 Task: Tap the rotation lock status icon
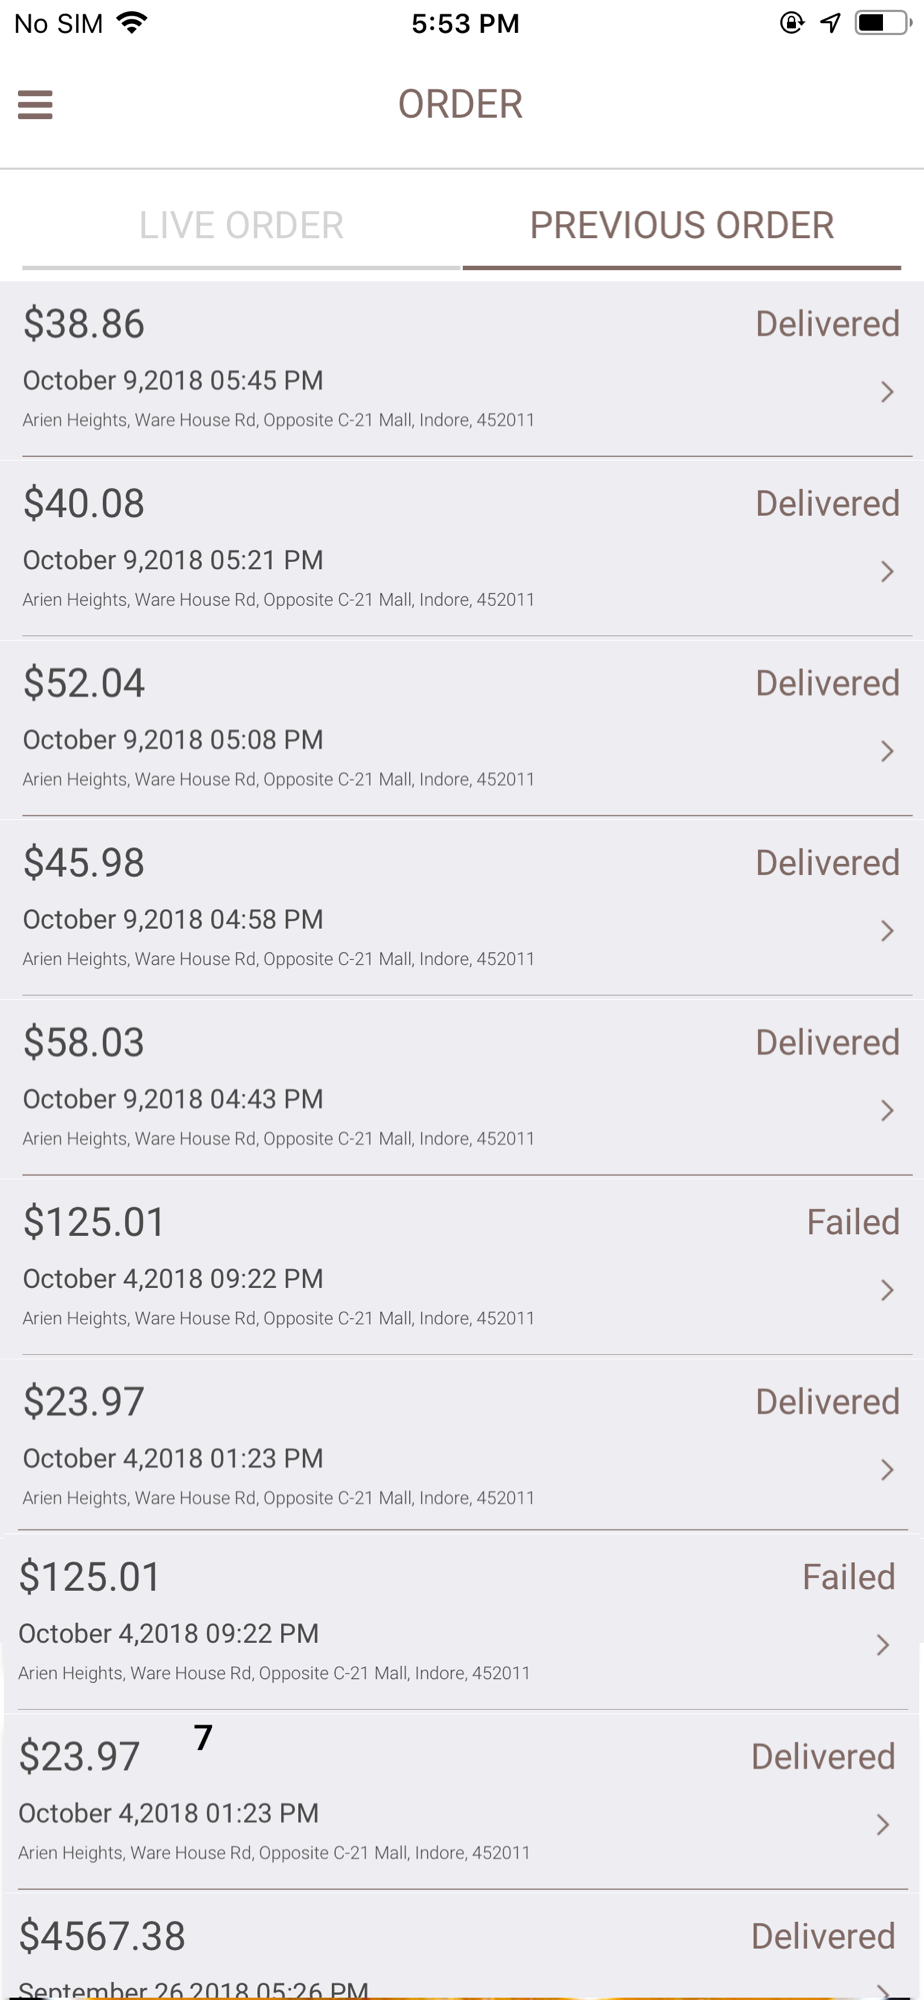(791, 23)
